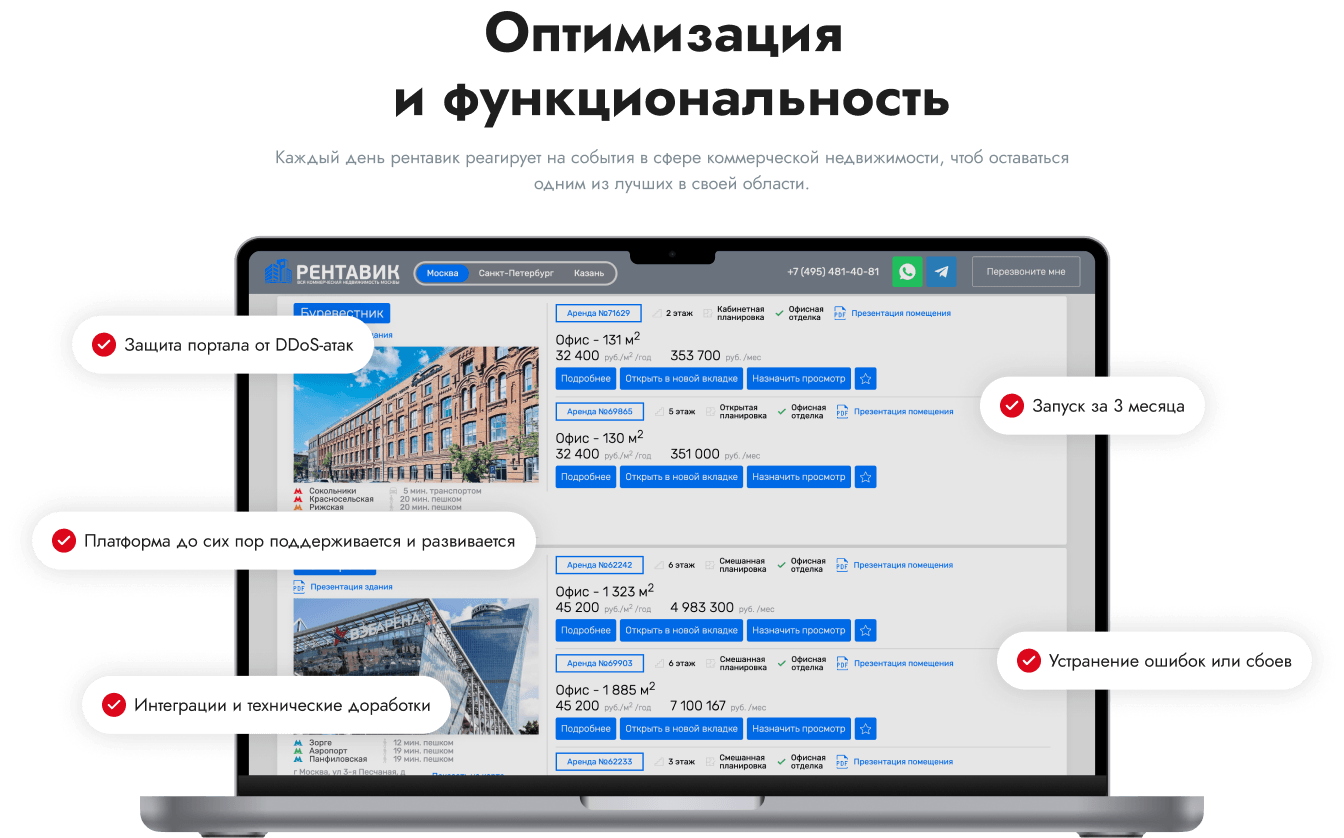
Task: Call the number +7 (495) 481-40-81
Action: tap(833, 272)
